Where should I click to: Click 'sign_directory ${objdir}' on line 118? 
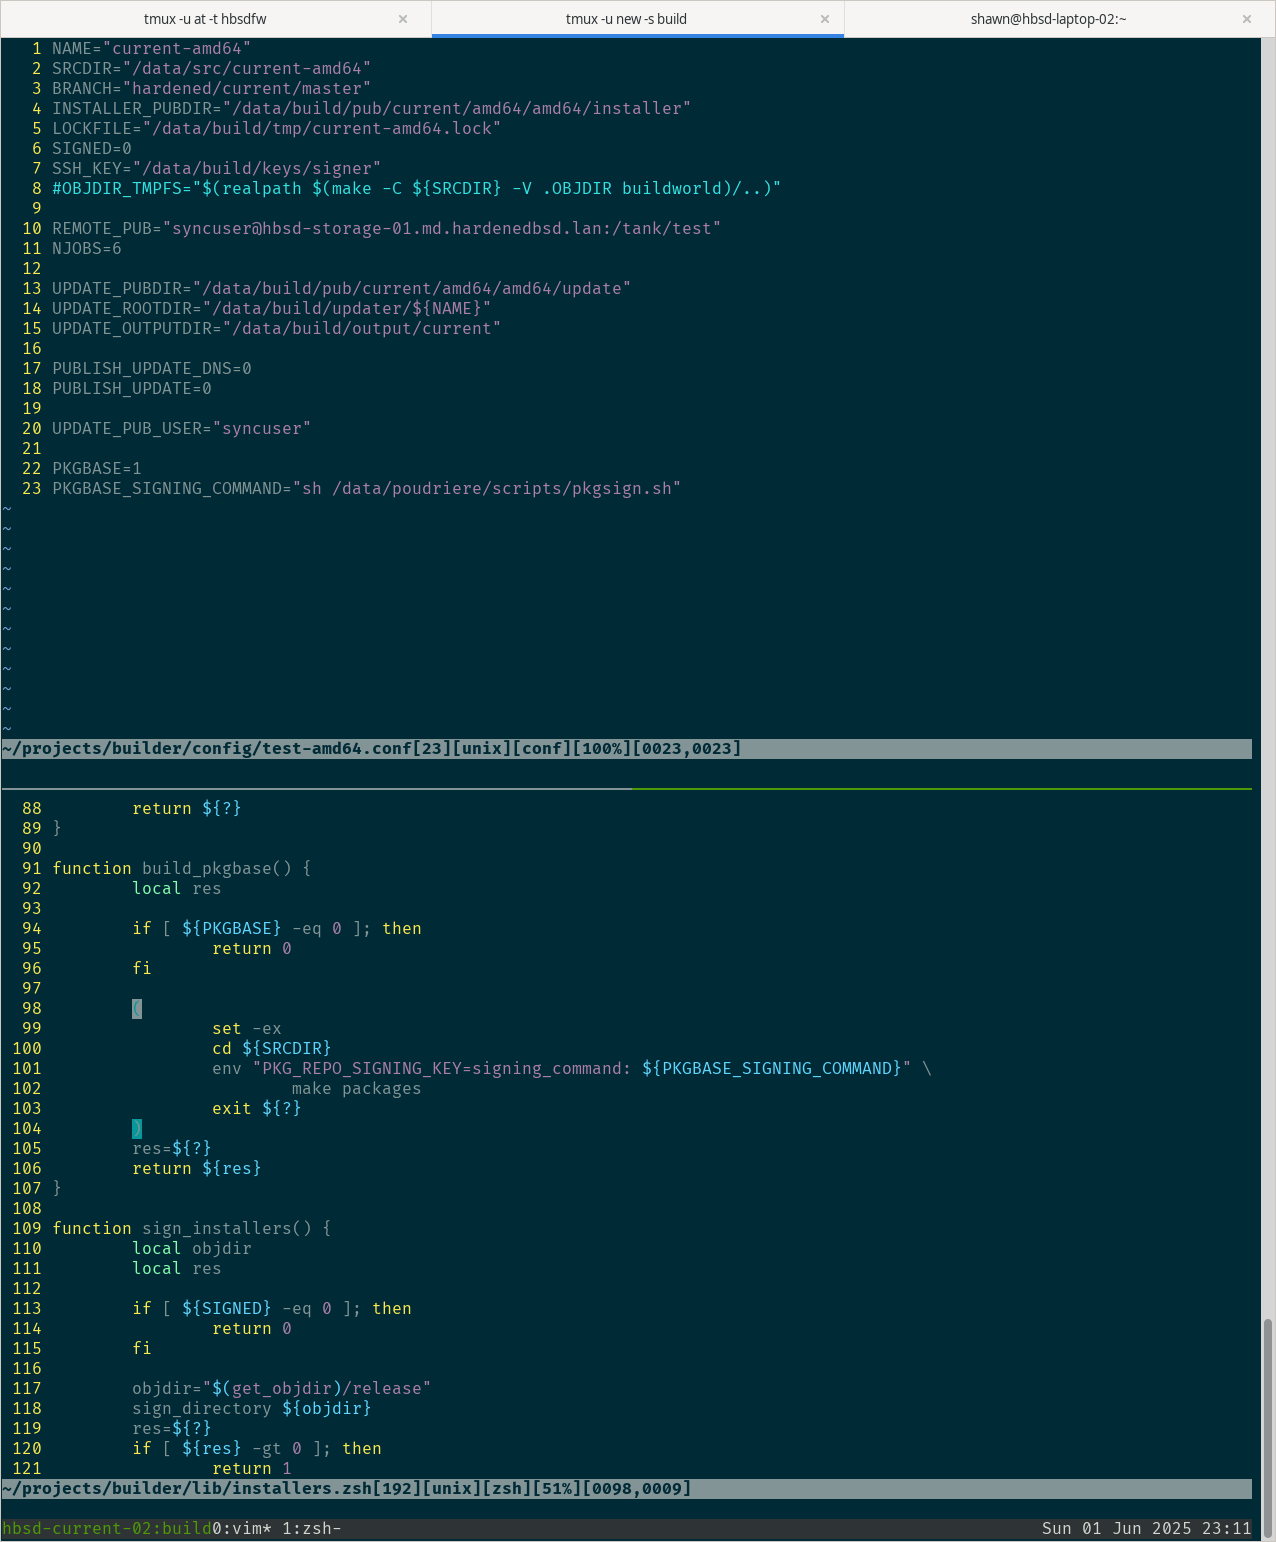(x=251, y=1408)
